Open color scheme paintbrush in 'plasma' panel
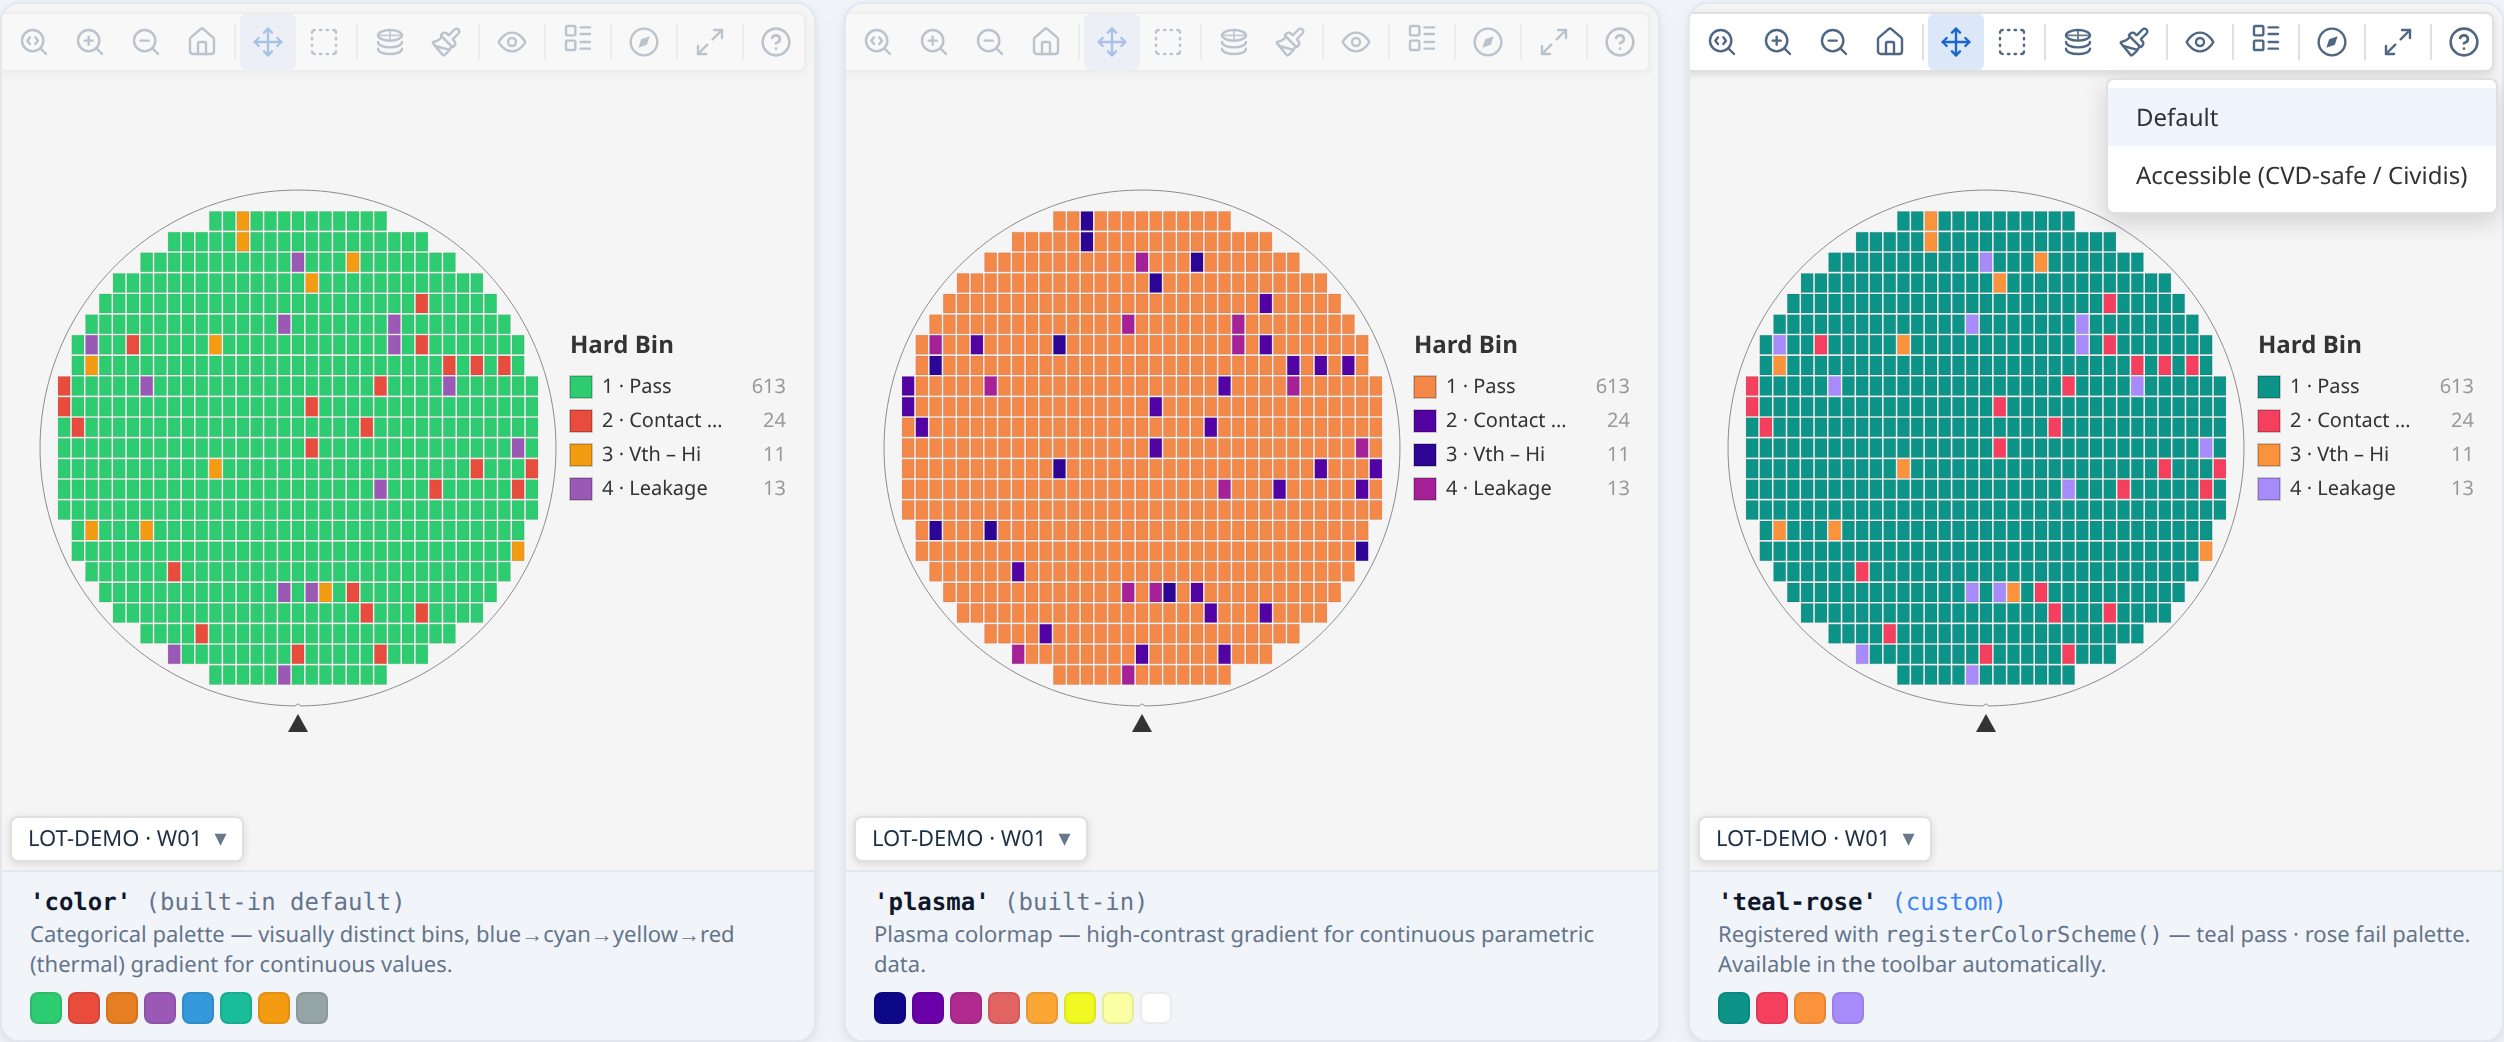Screen dimensions: 2504x1042 (1290, 42)
